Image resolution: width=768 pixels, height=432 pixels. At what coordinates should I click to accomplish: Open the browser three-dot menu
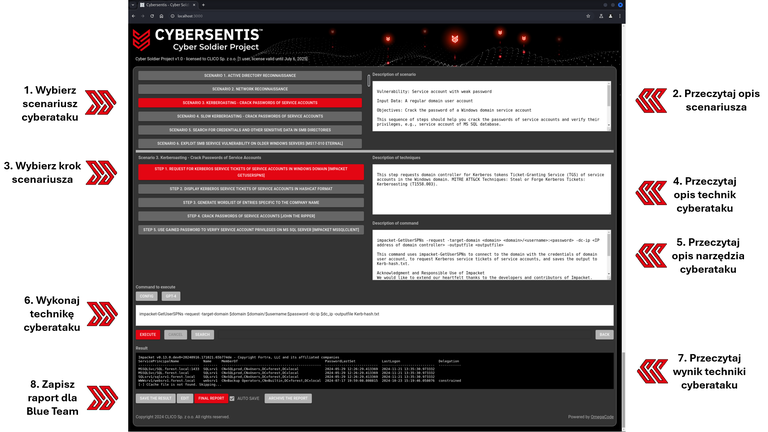tap(620, 16)
